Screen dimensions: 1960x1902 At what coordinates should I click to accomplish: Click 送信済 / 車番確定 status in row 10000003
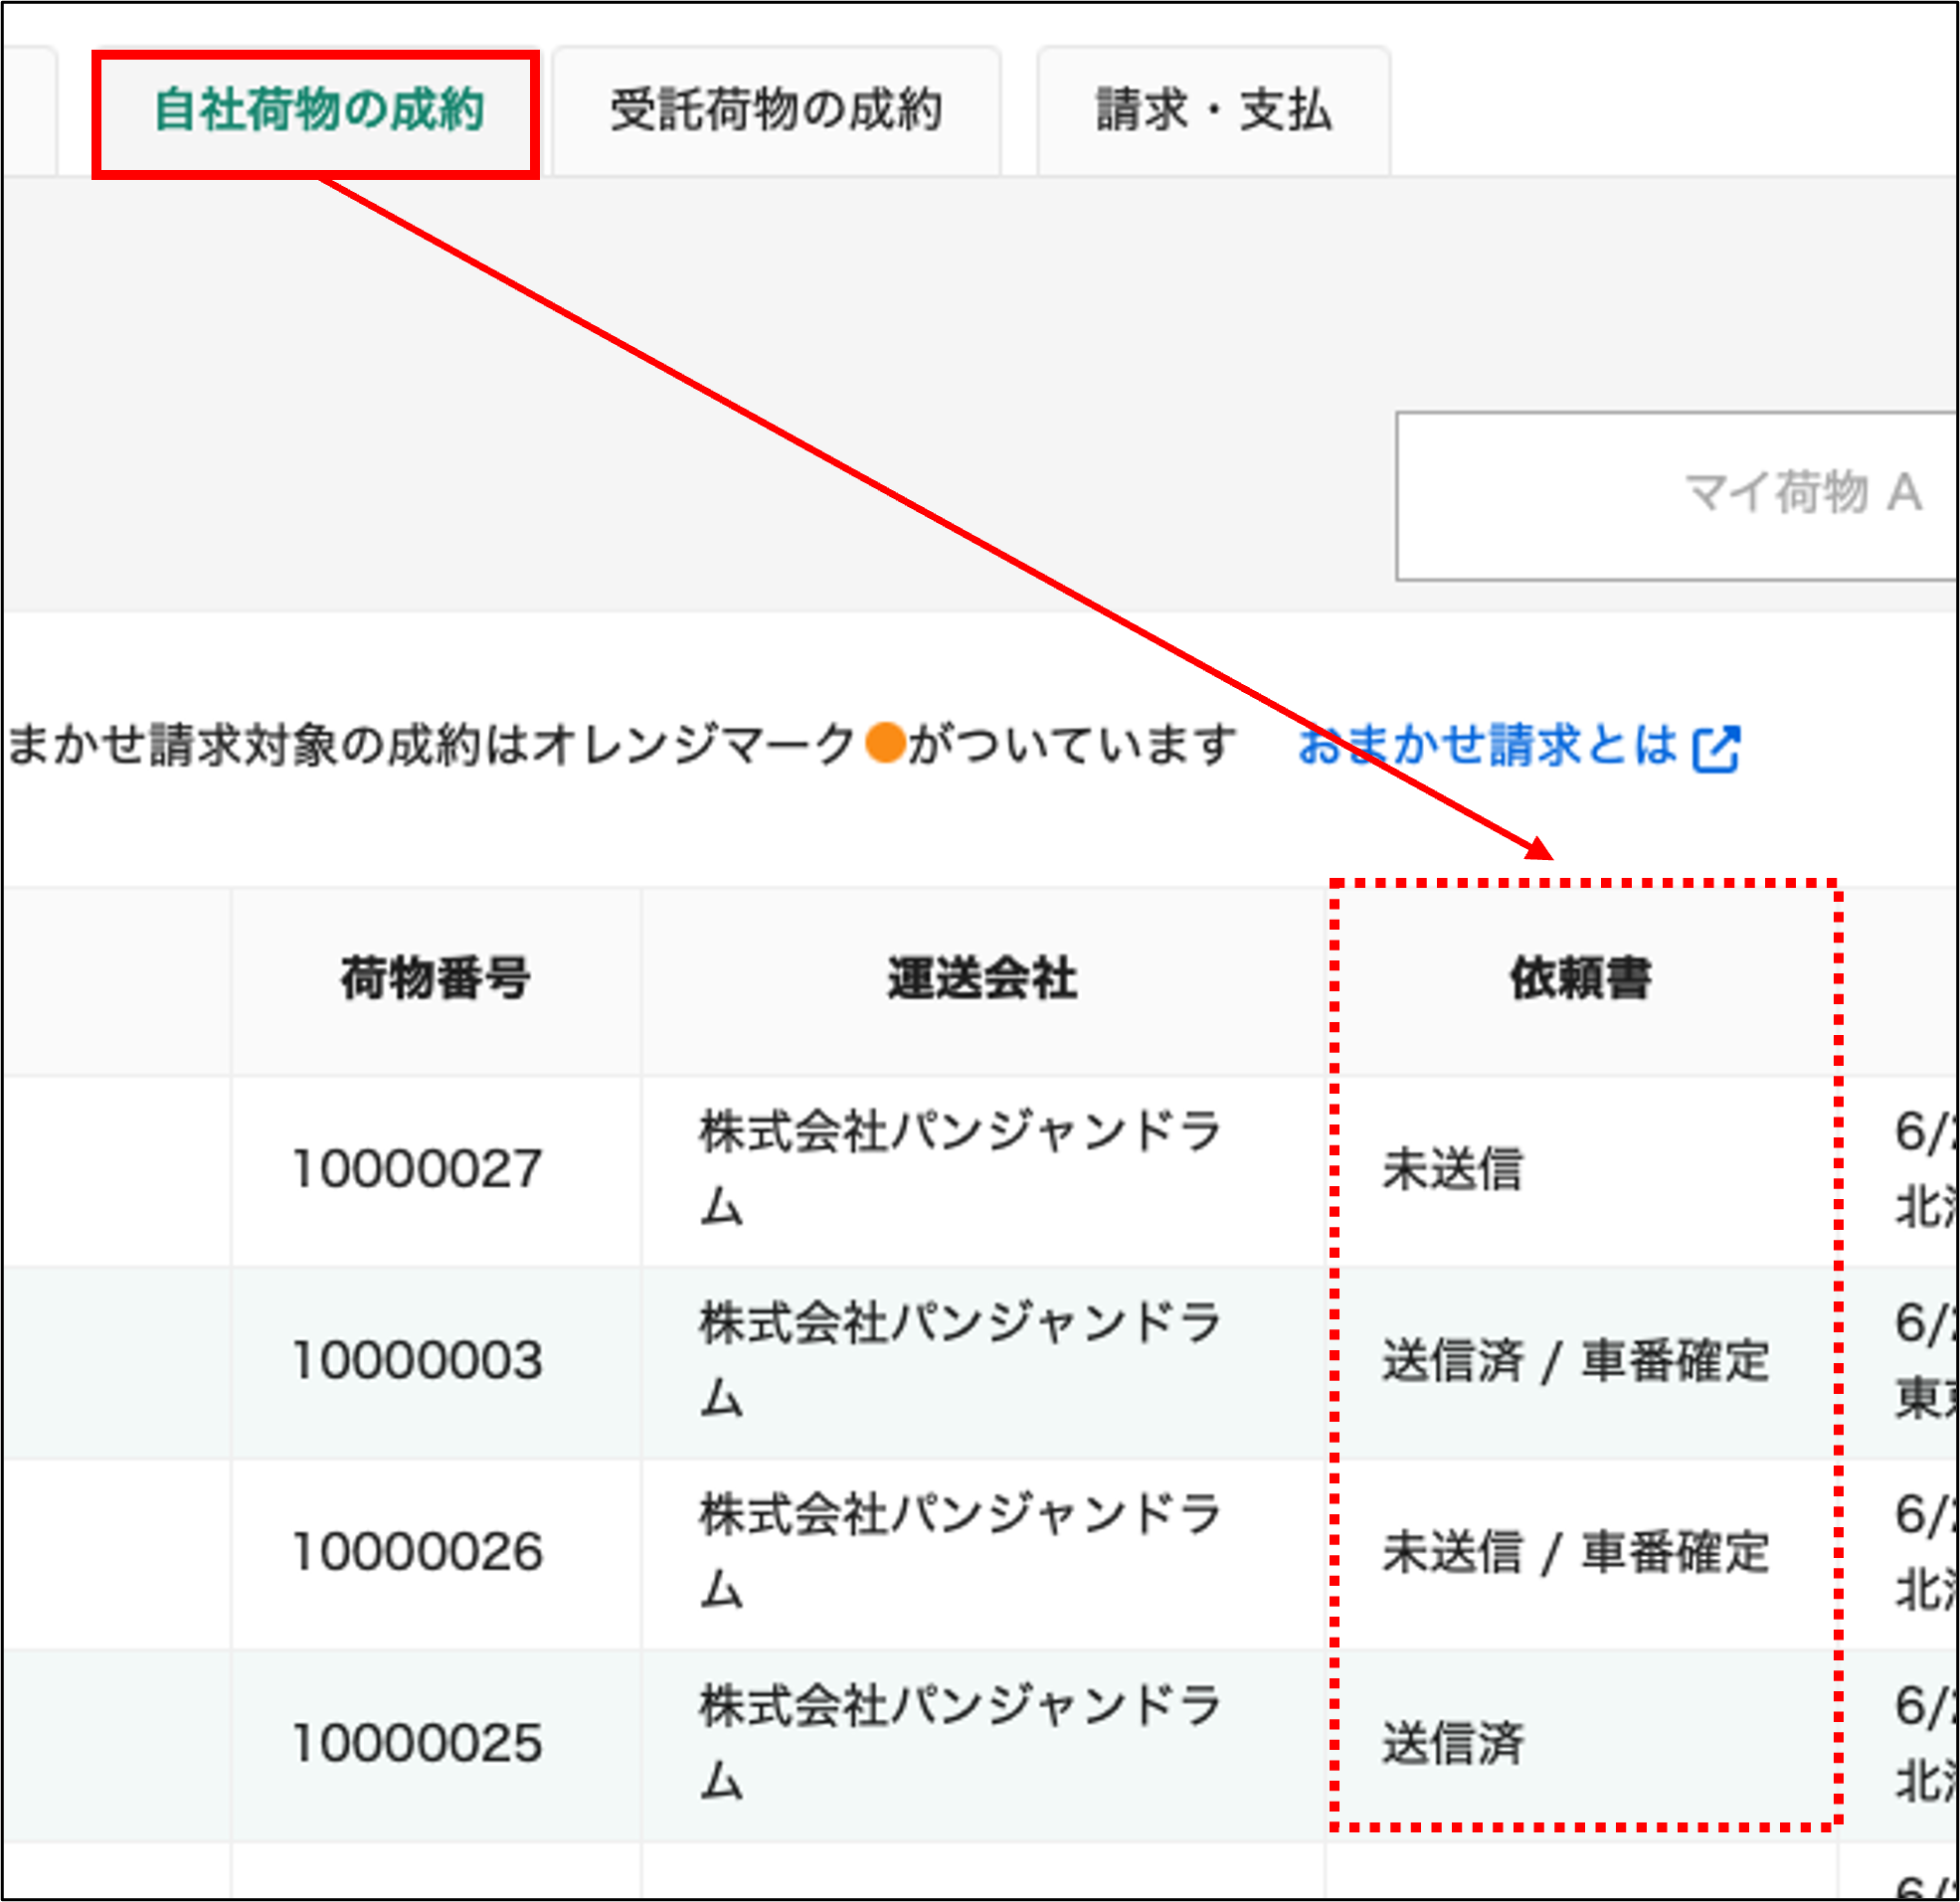click(x=1576, y=1361)
